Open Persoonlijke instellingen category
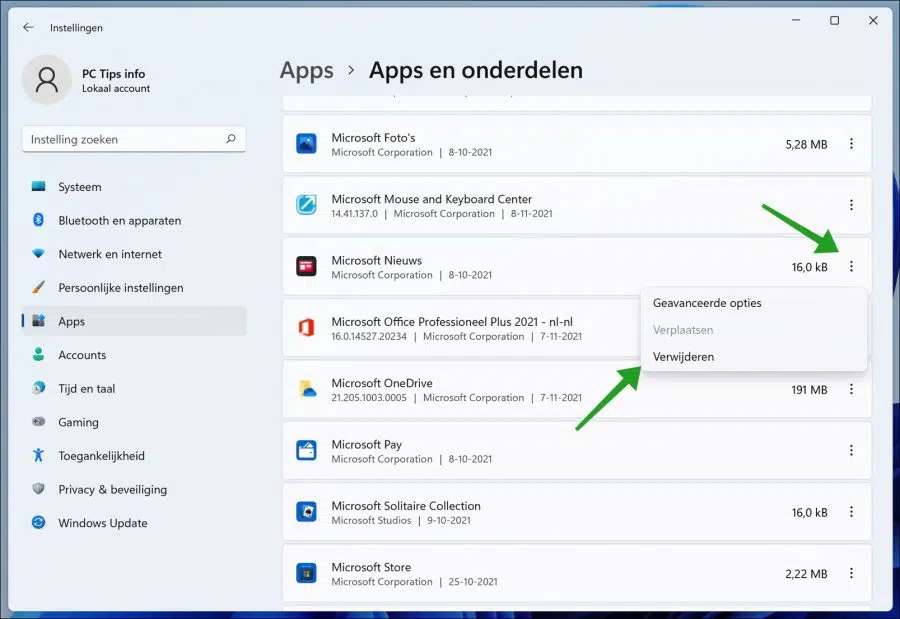This screenshot has width=900, height=619. point(134,288)
